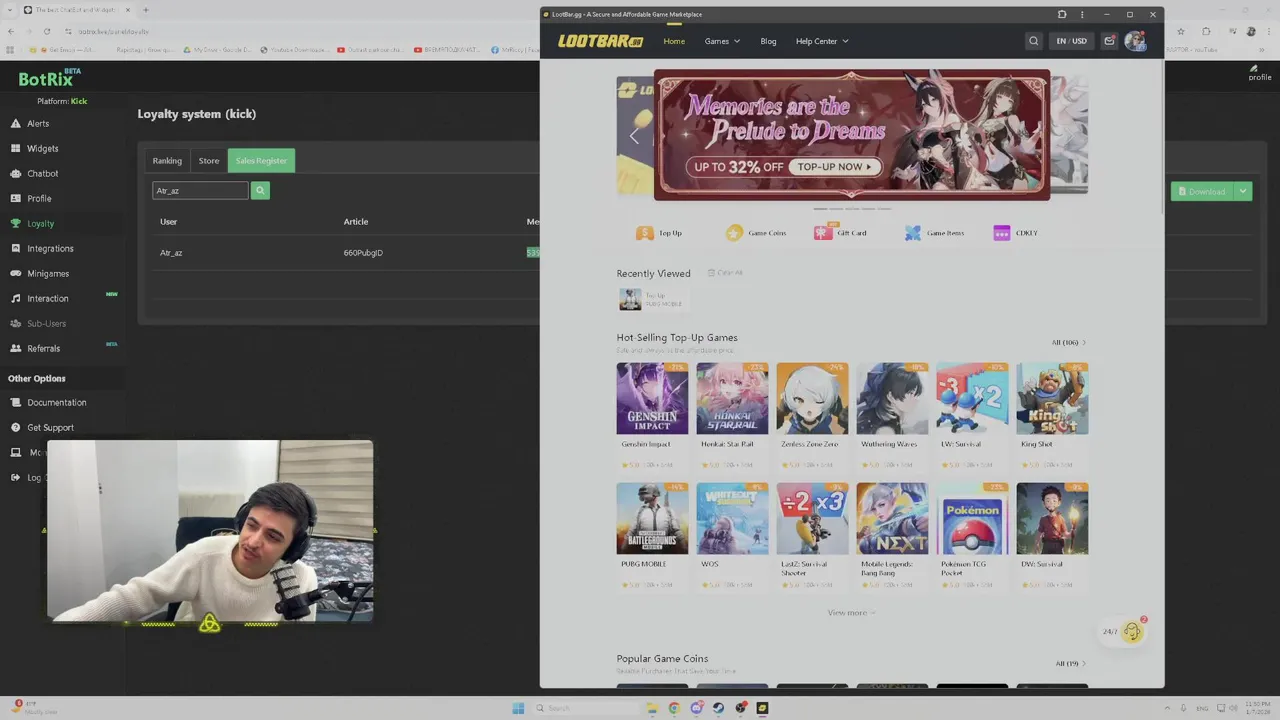Screen dimensions: 1280x720
Task: Open Windows Start menu
Action: tap(518, 708)
